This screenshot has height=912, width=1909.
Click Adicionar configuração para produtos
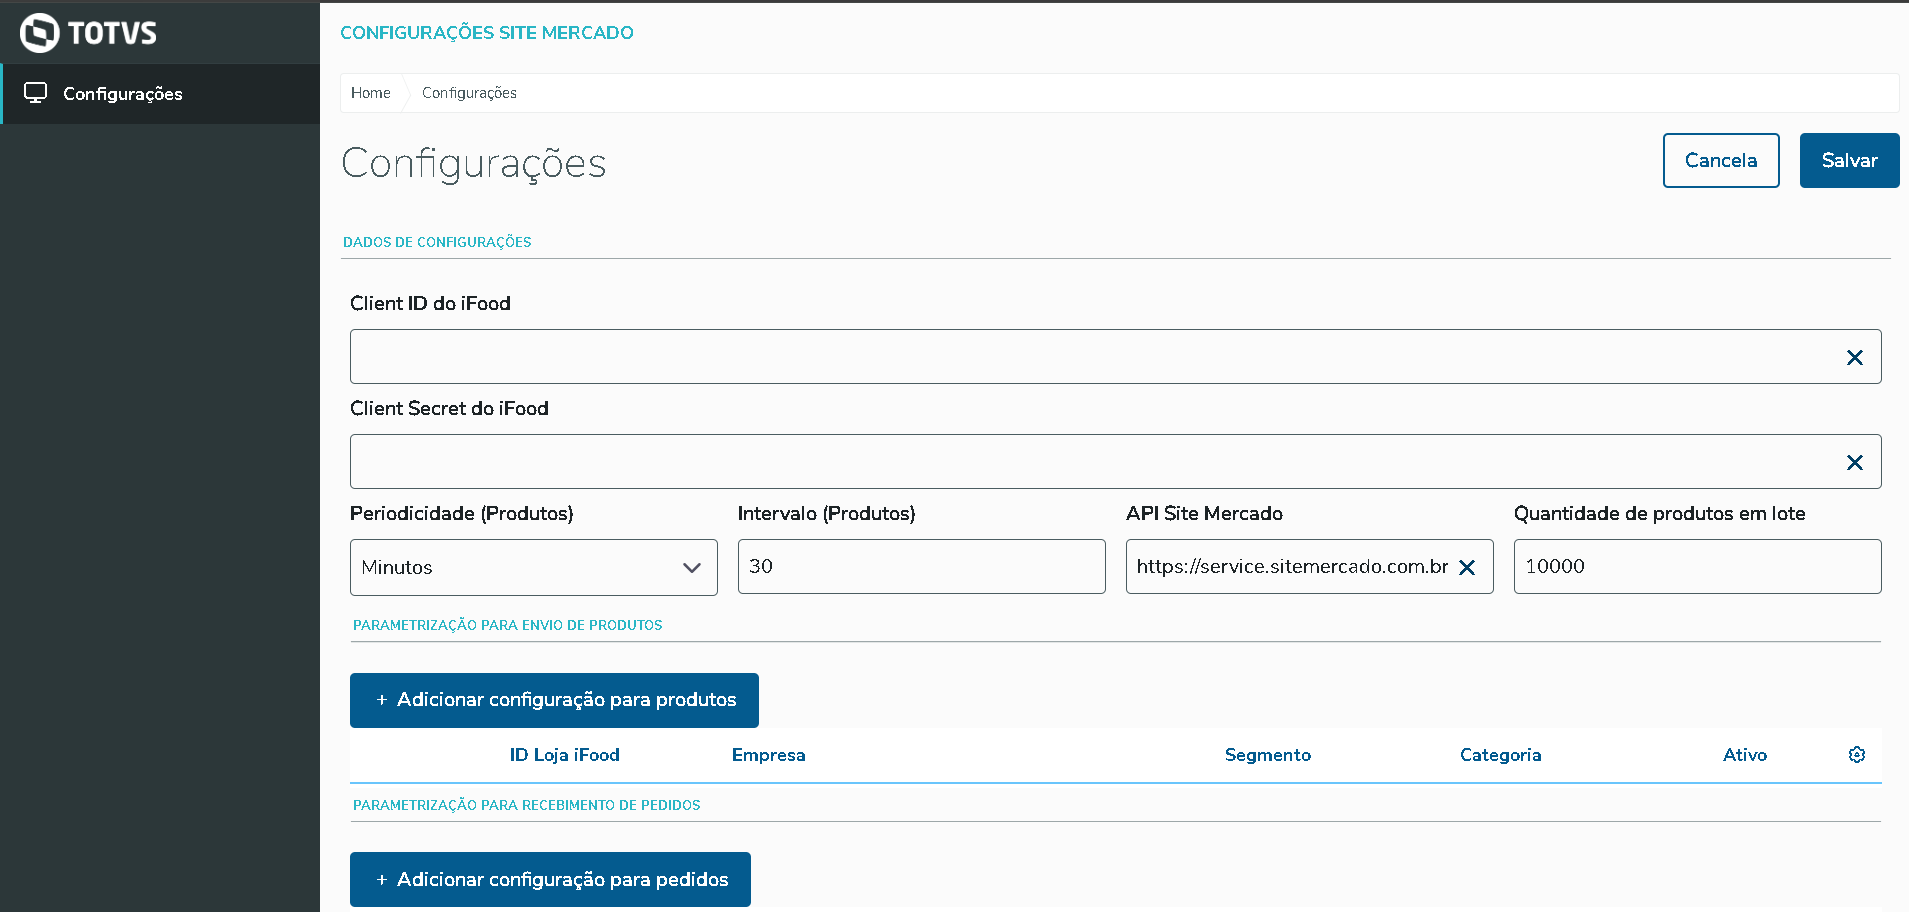point(554,700)
